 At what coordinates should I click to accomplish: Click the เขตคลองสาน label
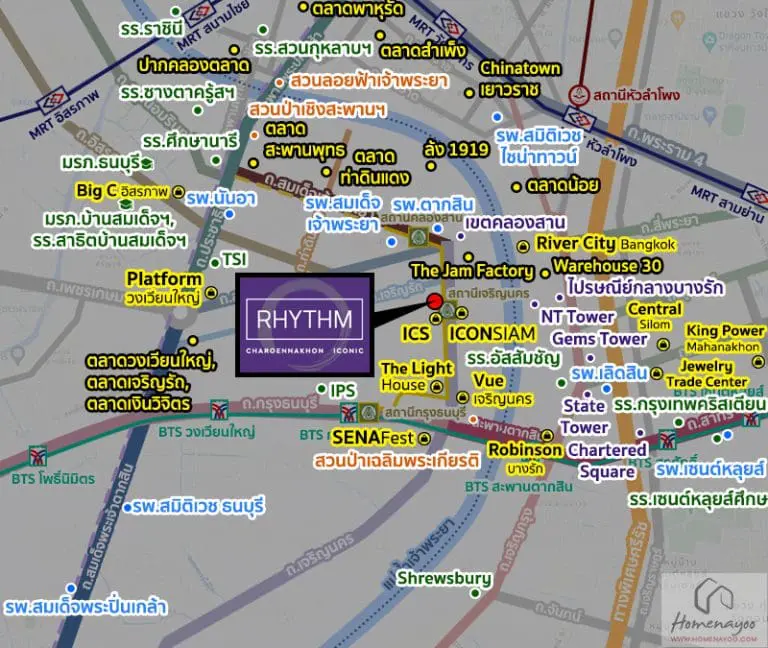pos(514,223)
